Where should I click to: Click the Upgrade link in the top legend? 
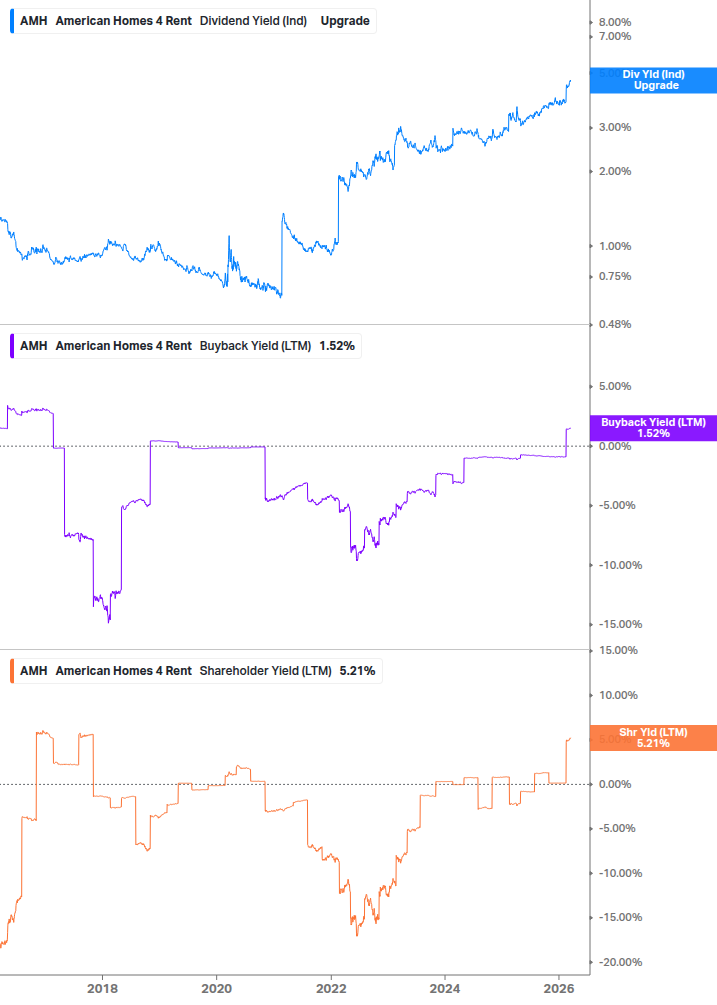(344, 19)
